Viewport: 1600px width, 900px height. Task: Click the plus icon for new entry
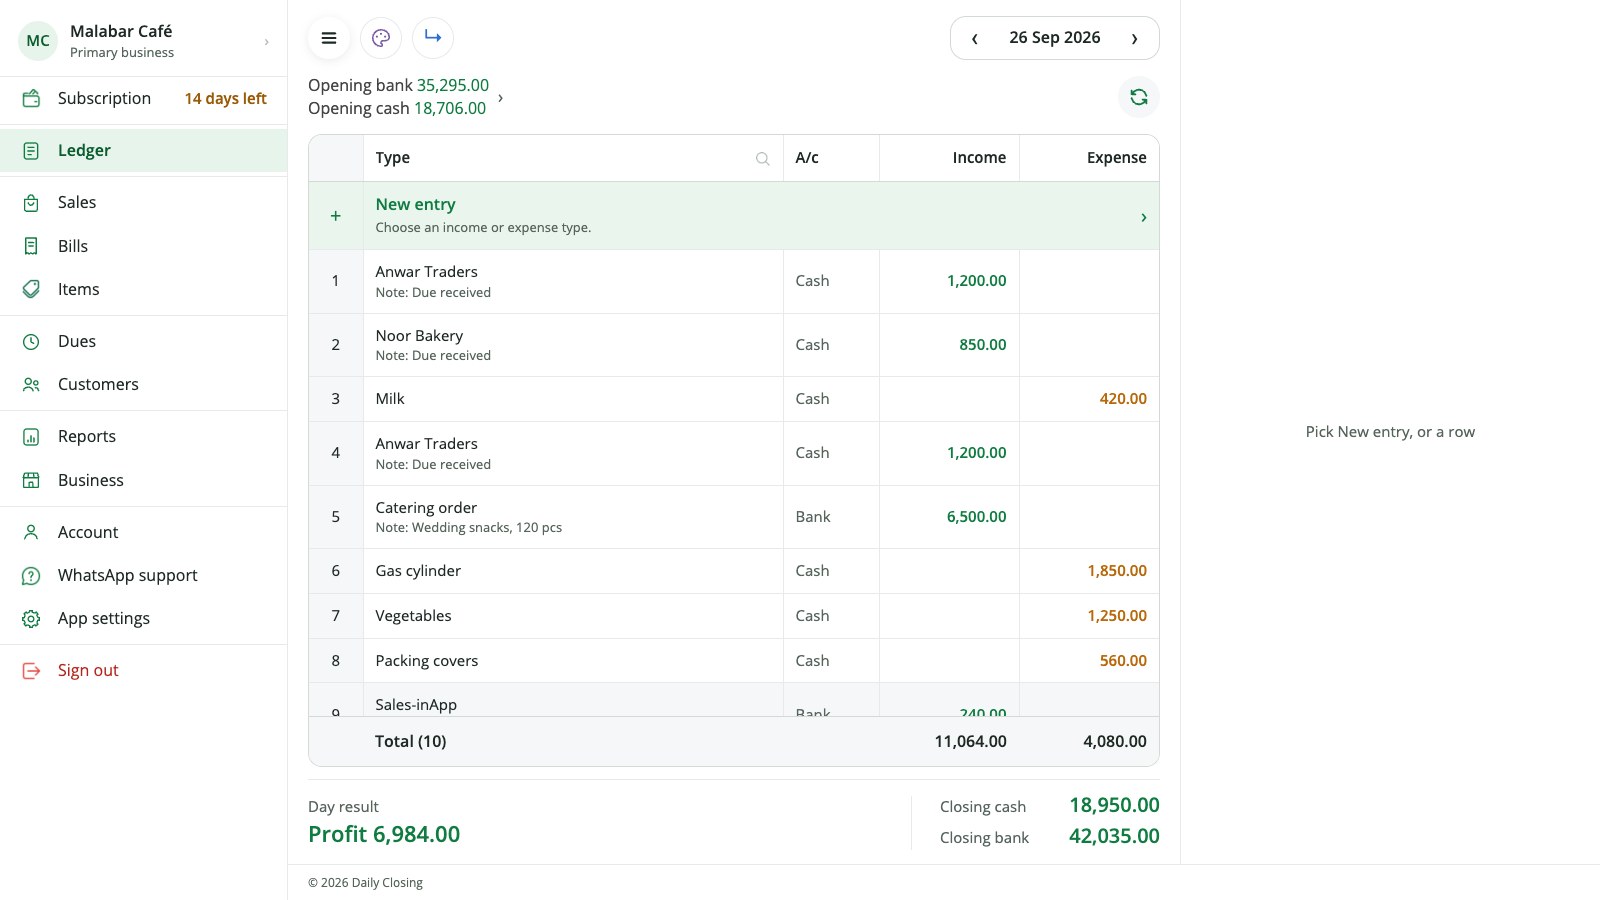pos(336,216)
